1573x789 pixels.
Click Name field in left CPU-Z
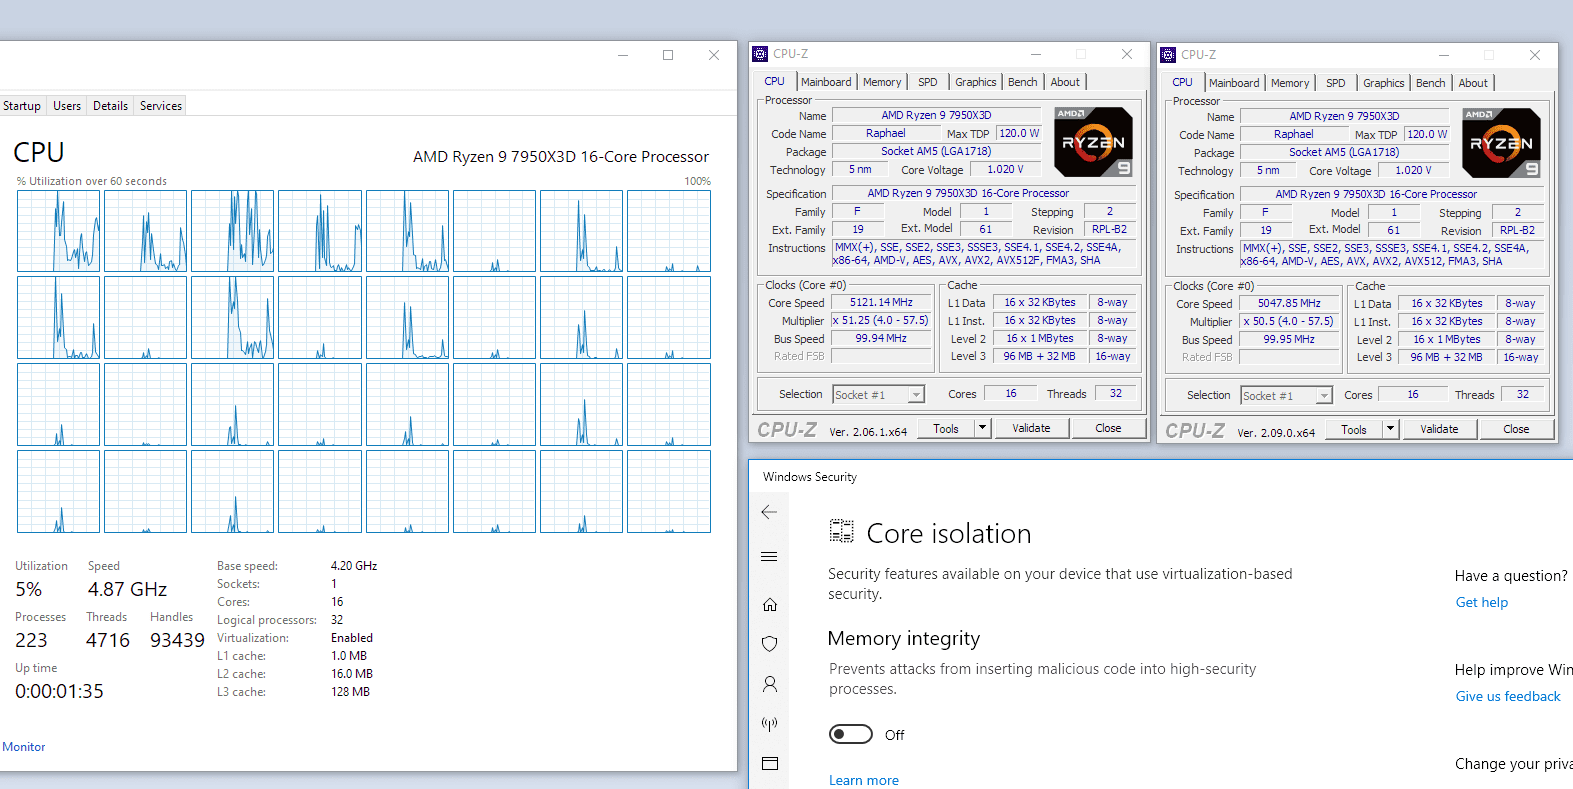pos(936,115)
